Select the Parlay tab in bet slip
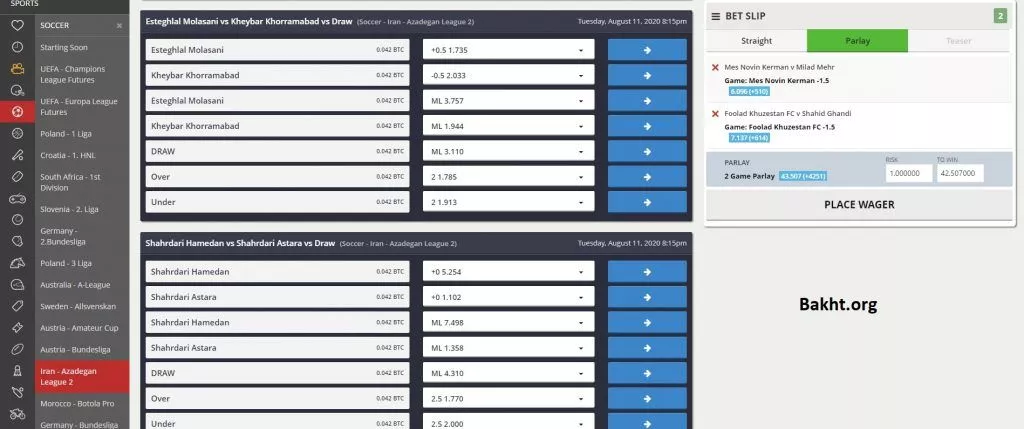 pyautogui.click(x=857, y=41)
